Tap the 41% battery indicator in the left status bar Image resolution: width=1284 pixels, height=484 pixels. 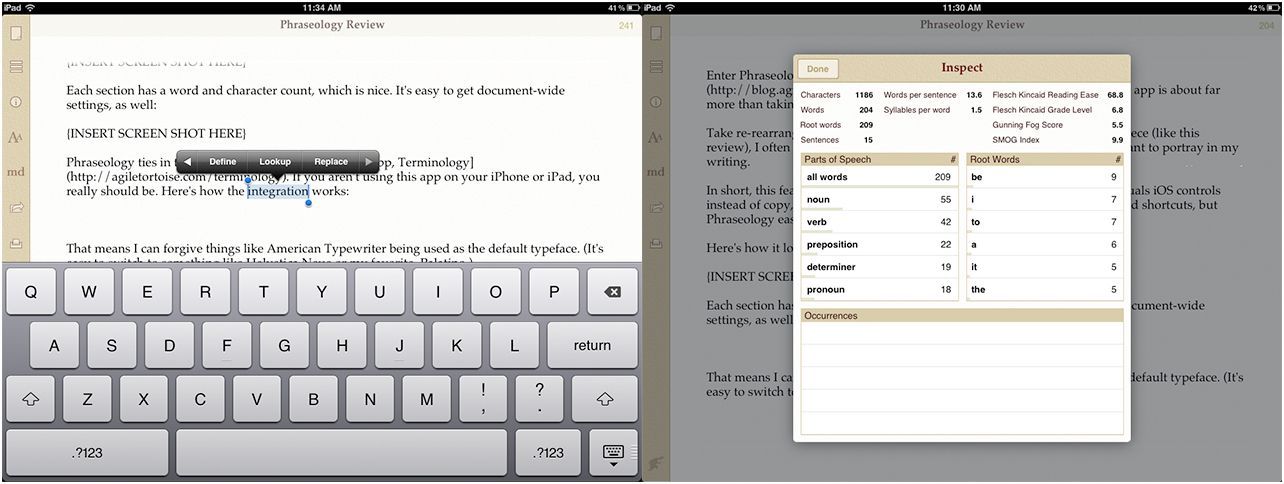point(622,7)
